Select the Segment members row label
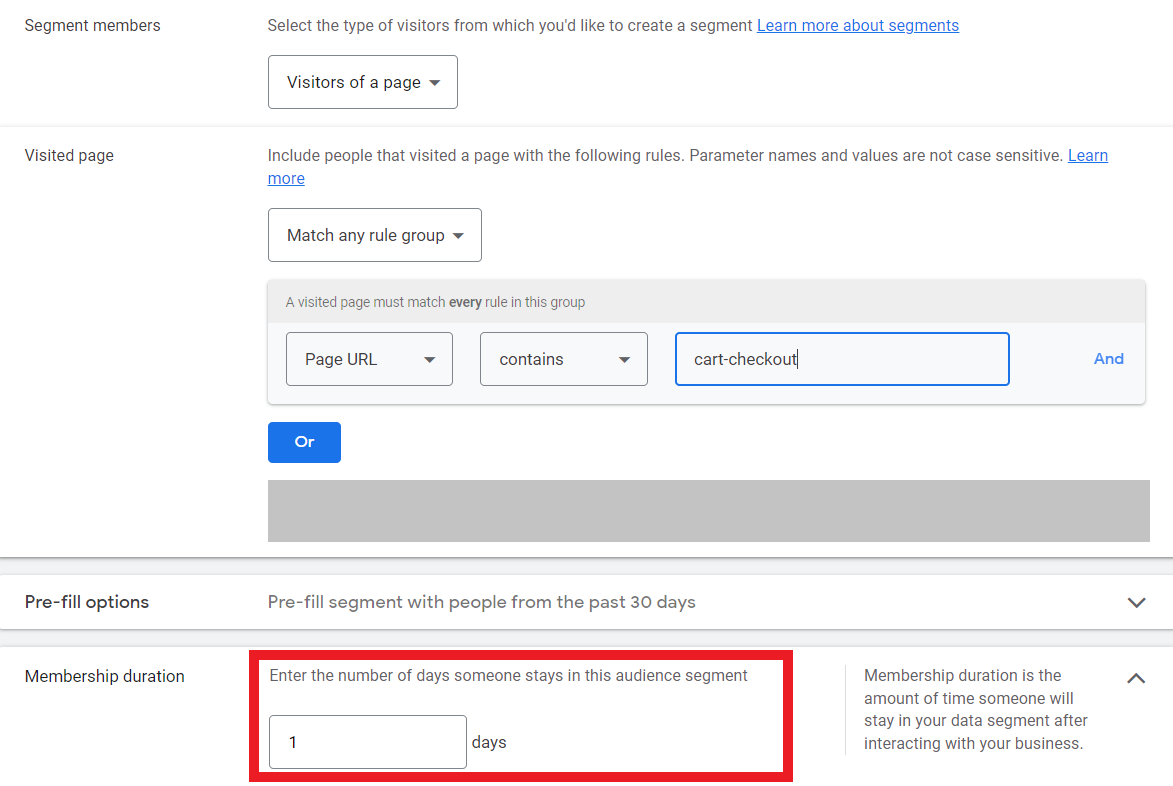 tap(90, 25)
